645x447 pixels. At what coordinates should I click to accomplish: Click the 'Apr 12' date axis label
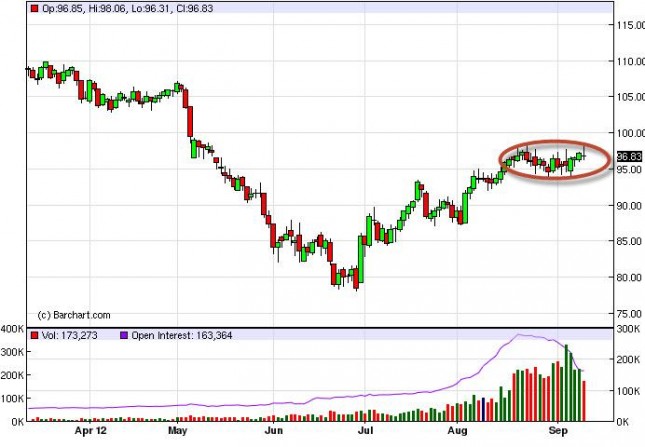pyautogui.click(x=90, y=431)
